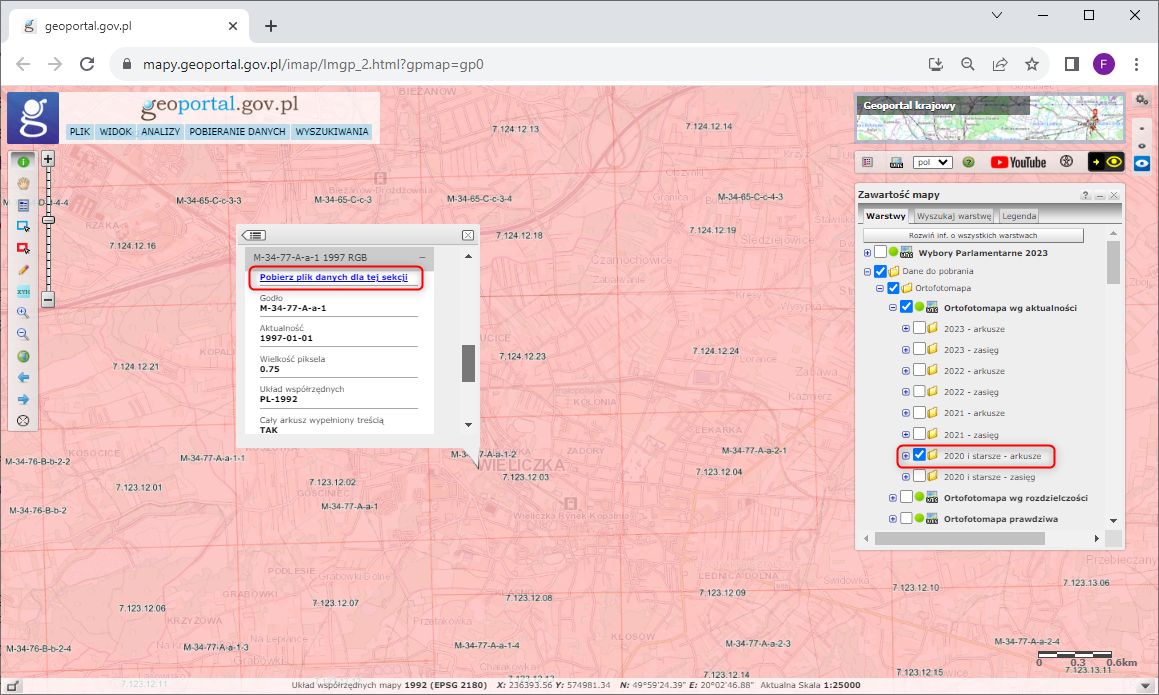
Task: Click the YouTube icon
Action: coord(1018,162)
